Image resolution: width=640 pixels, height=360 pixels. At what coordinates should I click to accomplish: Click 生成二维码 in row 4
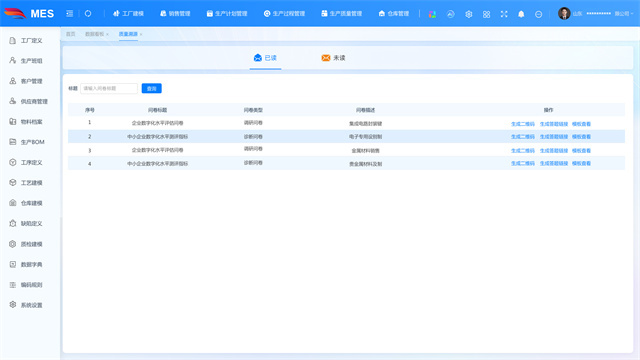tap(523, 163)
